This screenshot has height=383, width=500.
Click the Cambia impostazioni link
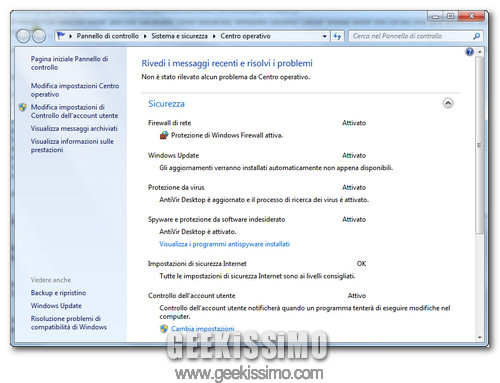click(x=203, y=329)
